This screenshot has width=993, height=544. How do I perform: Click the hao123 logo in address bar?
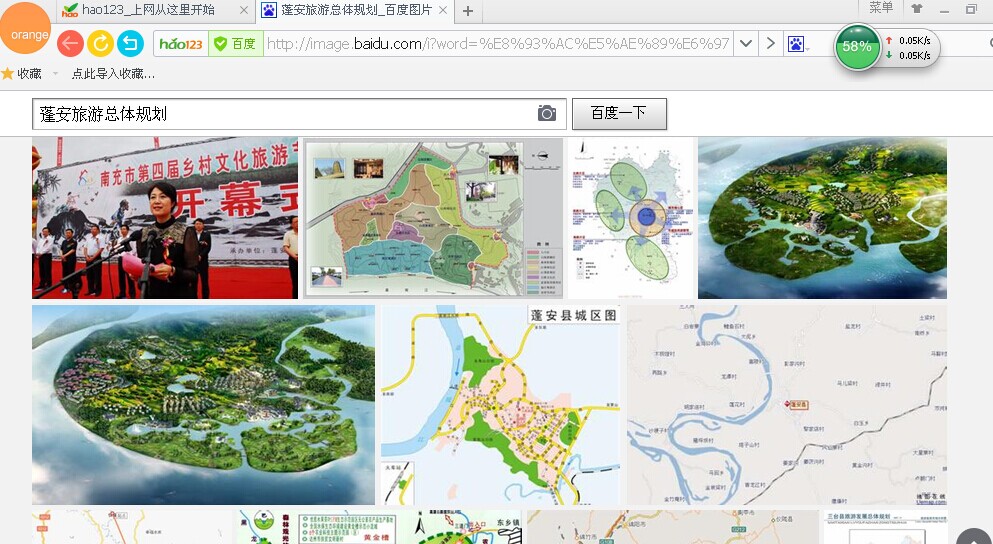pyautogui.click(x=181, y=44)
